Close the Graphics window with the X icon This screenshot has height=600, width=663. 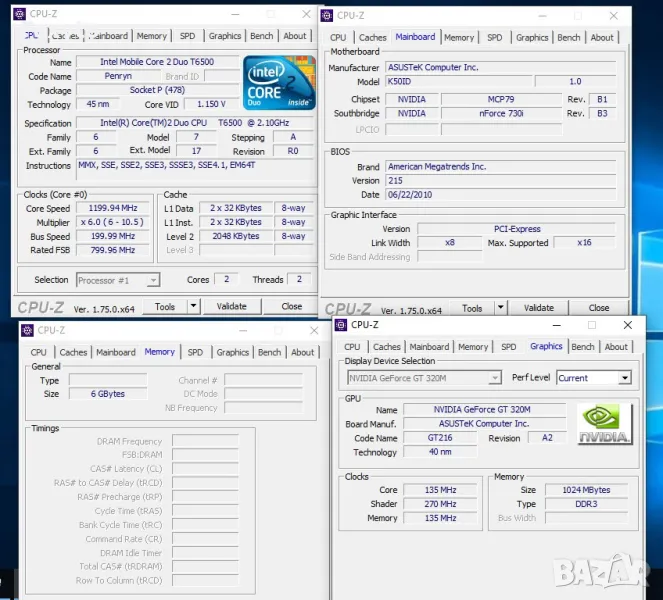pyautogui.click(x=627, y=325)
